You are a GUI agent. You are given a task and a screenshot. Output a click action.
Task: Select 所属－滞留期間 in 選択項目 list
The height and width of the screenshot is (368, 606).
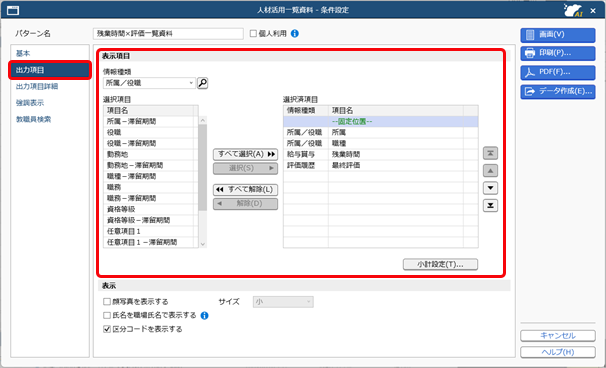point(151,121)
